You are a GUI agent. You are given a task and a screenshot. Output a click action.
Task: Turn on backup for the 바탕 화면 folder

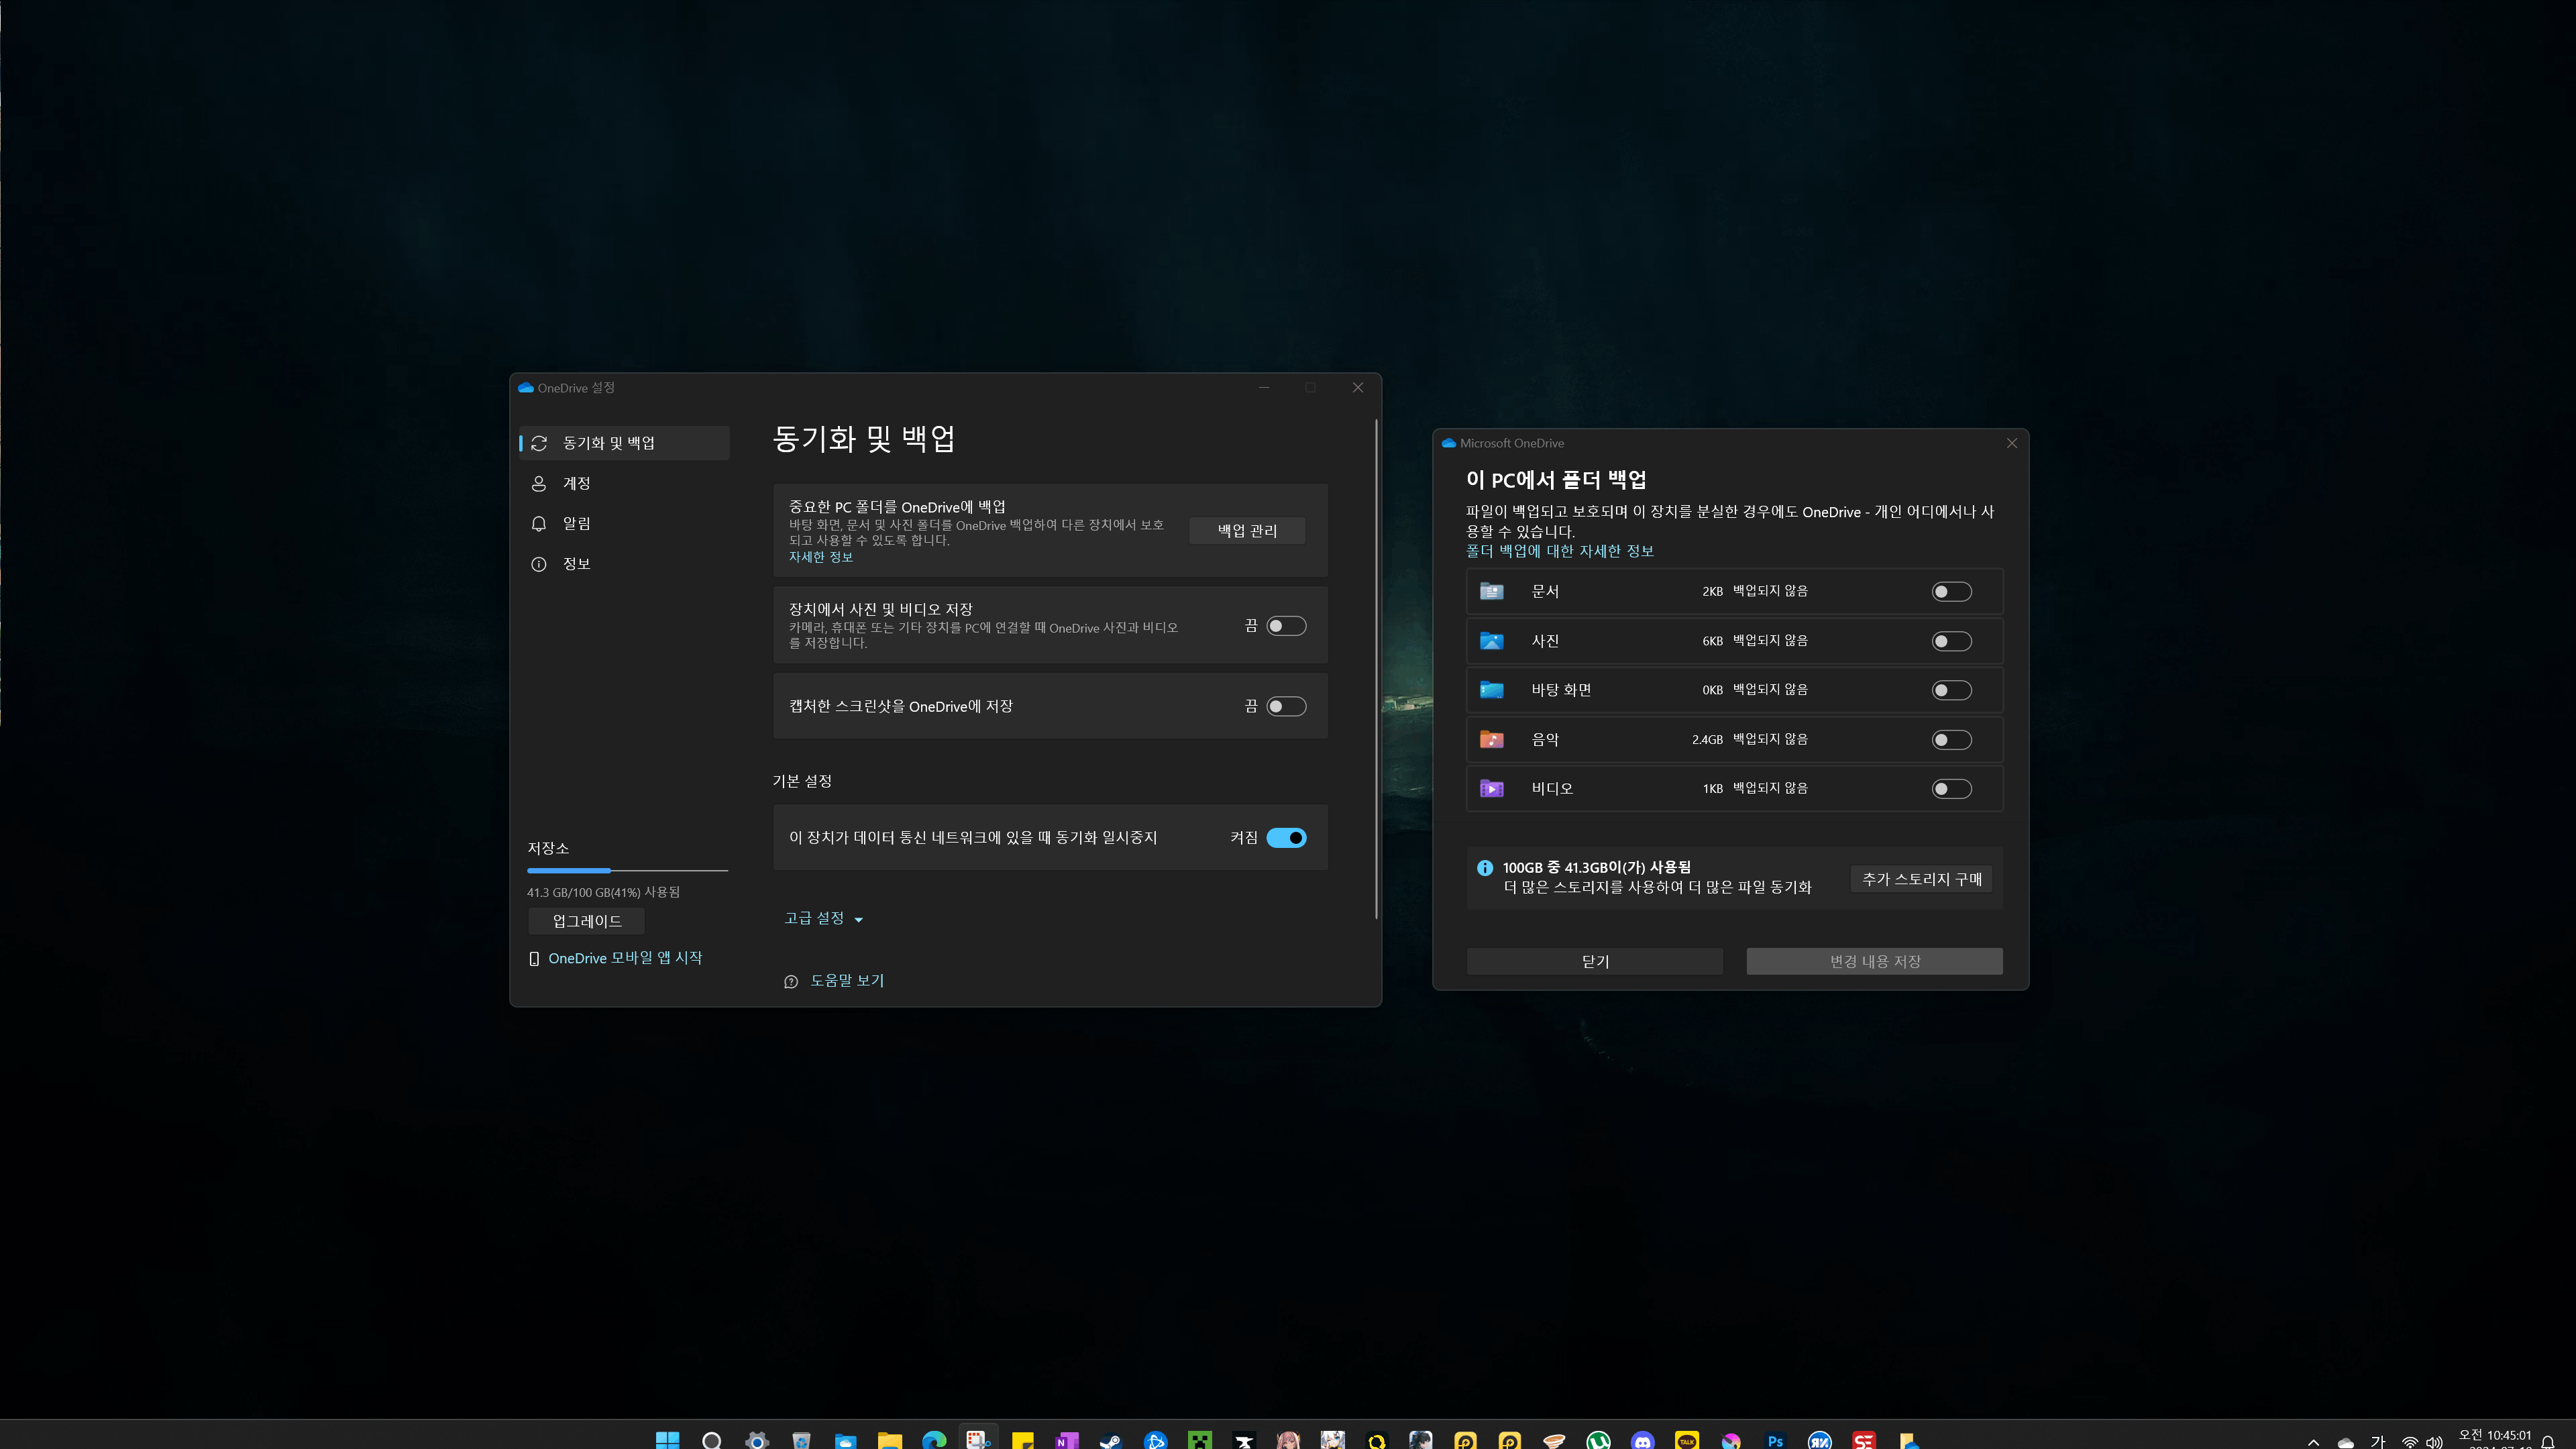click(x=1951, y=690)
